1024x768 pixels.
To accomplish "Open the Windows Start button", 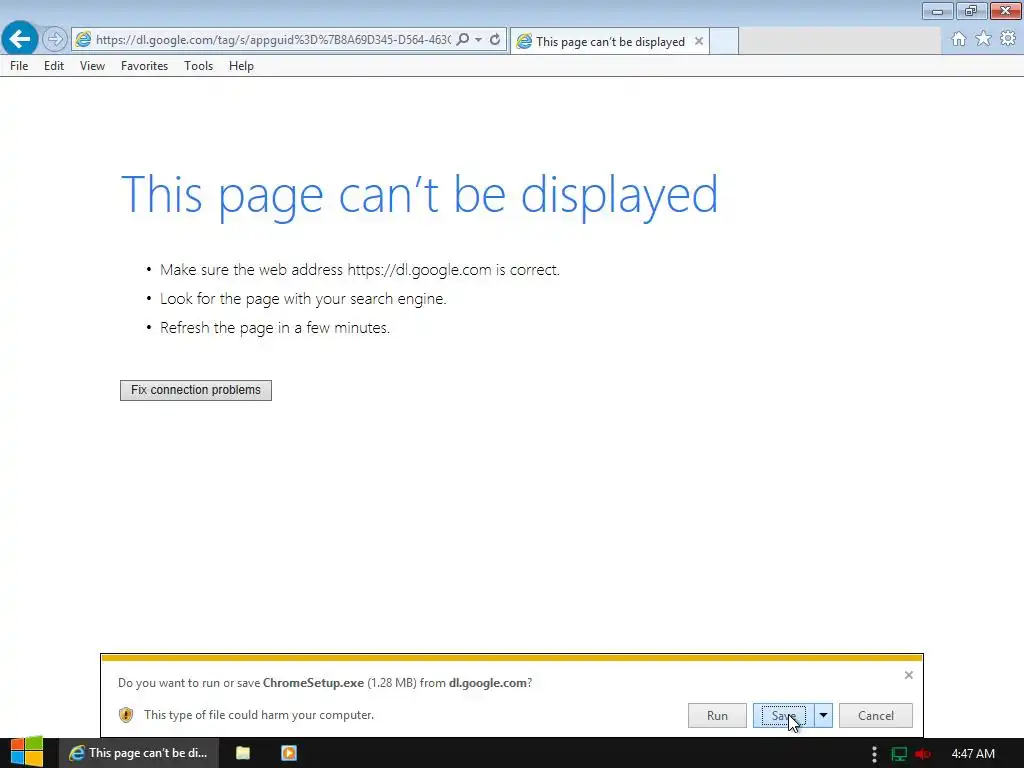I will 27,752.
